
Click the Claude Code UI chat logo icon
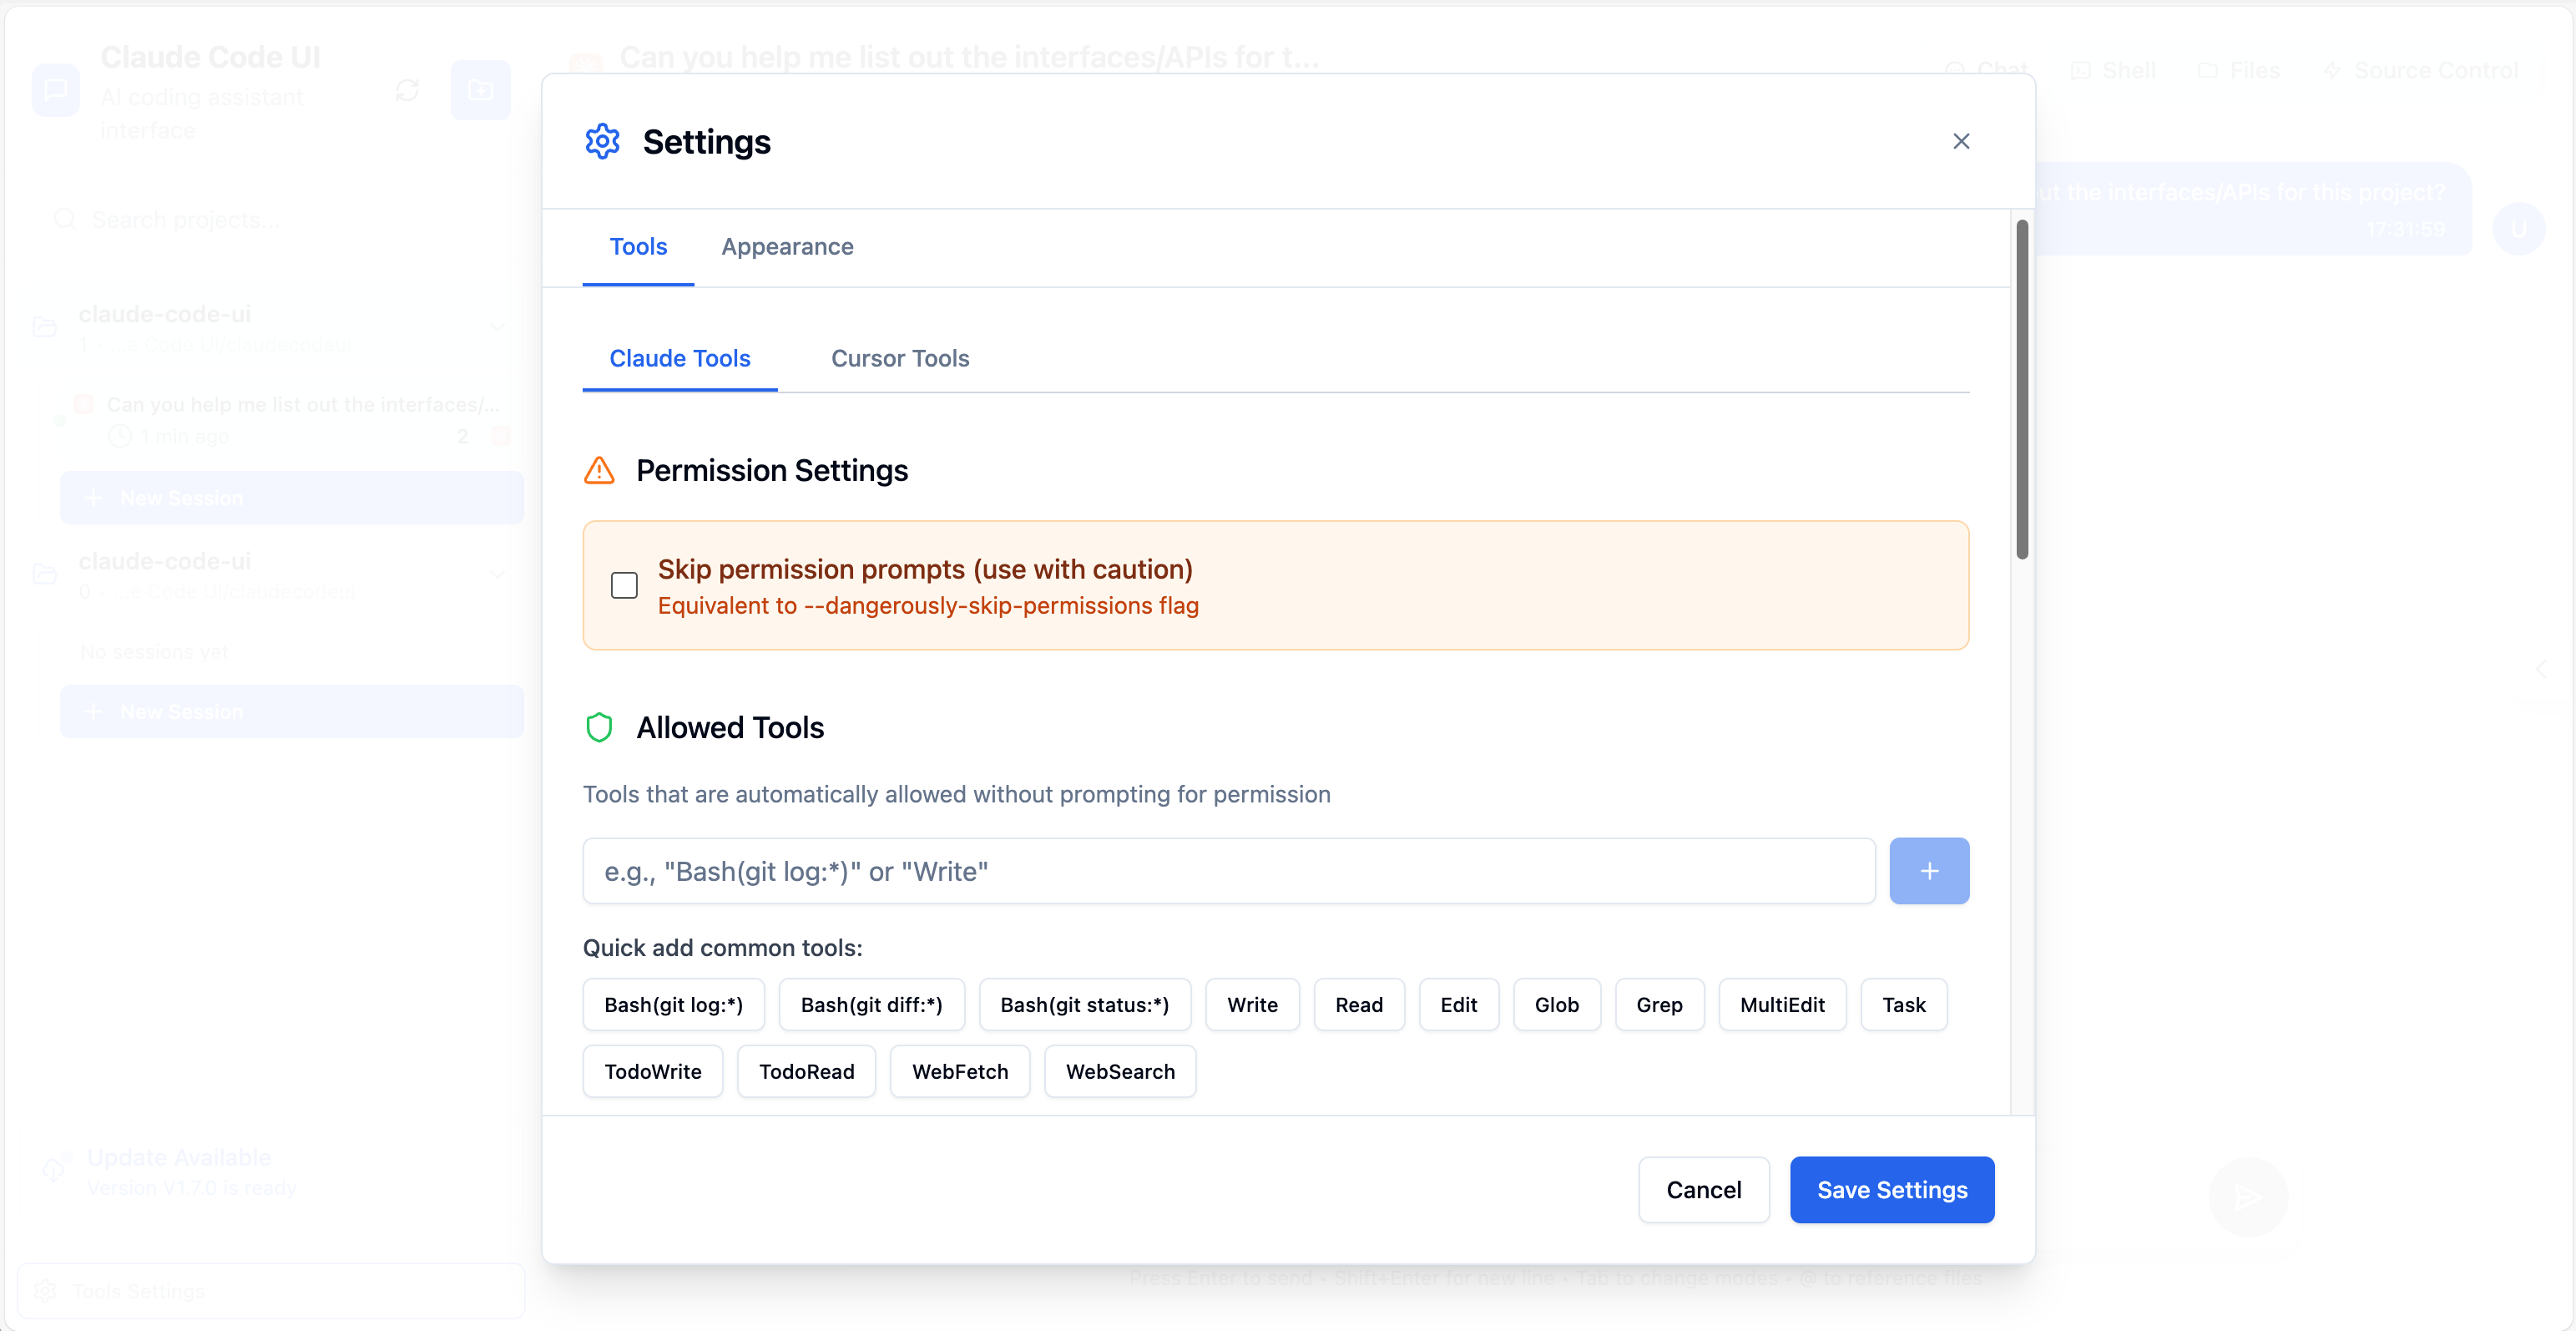pos(56,90)
